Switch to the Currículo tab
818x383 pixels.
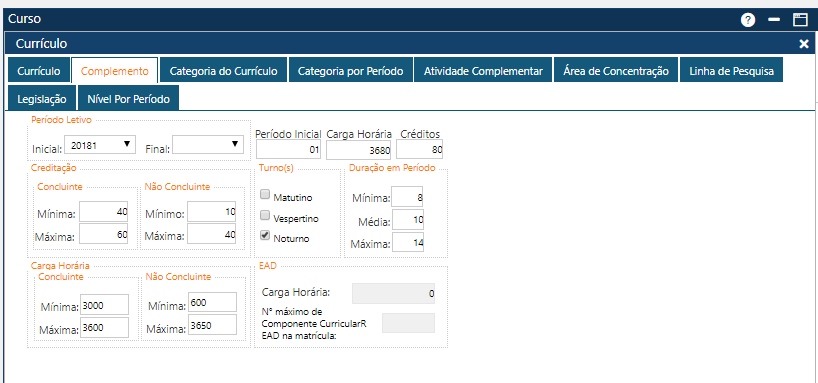pyautogui.click(x=39, y=71)
